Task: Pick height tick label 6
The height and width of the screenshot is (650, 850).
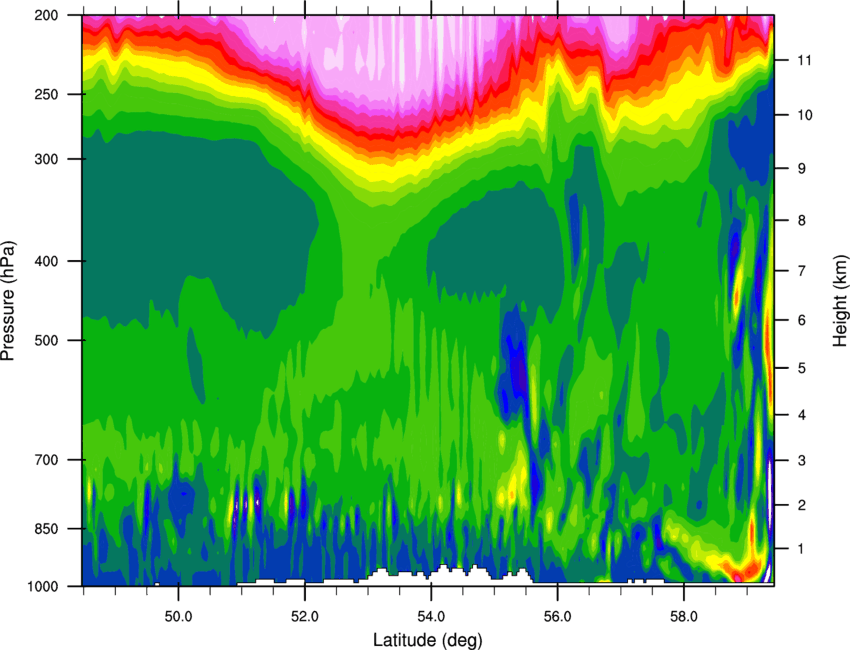Action: pyautogui.click(x=801, y=320)
